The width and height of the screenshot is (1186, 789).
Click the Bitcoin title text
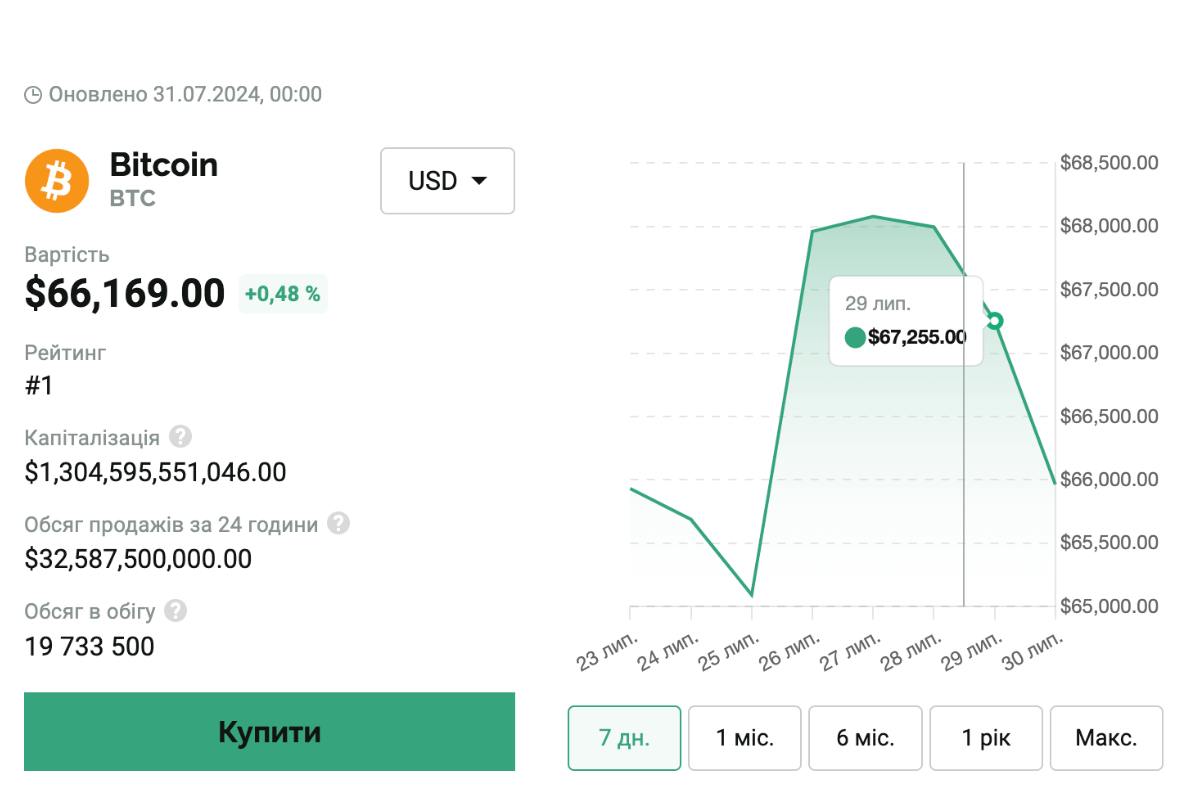[163, 165]
